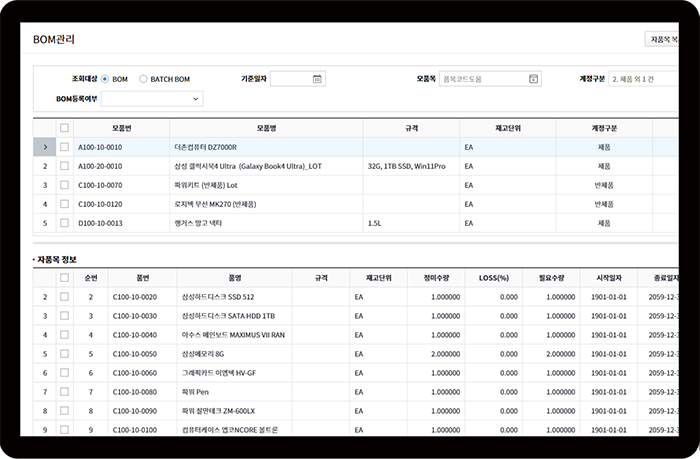The width and height of the screenshot is (700, 459).
Task: Check the box for row C100-10-0070
Action: 64,185
